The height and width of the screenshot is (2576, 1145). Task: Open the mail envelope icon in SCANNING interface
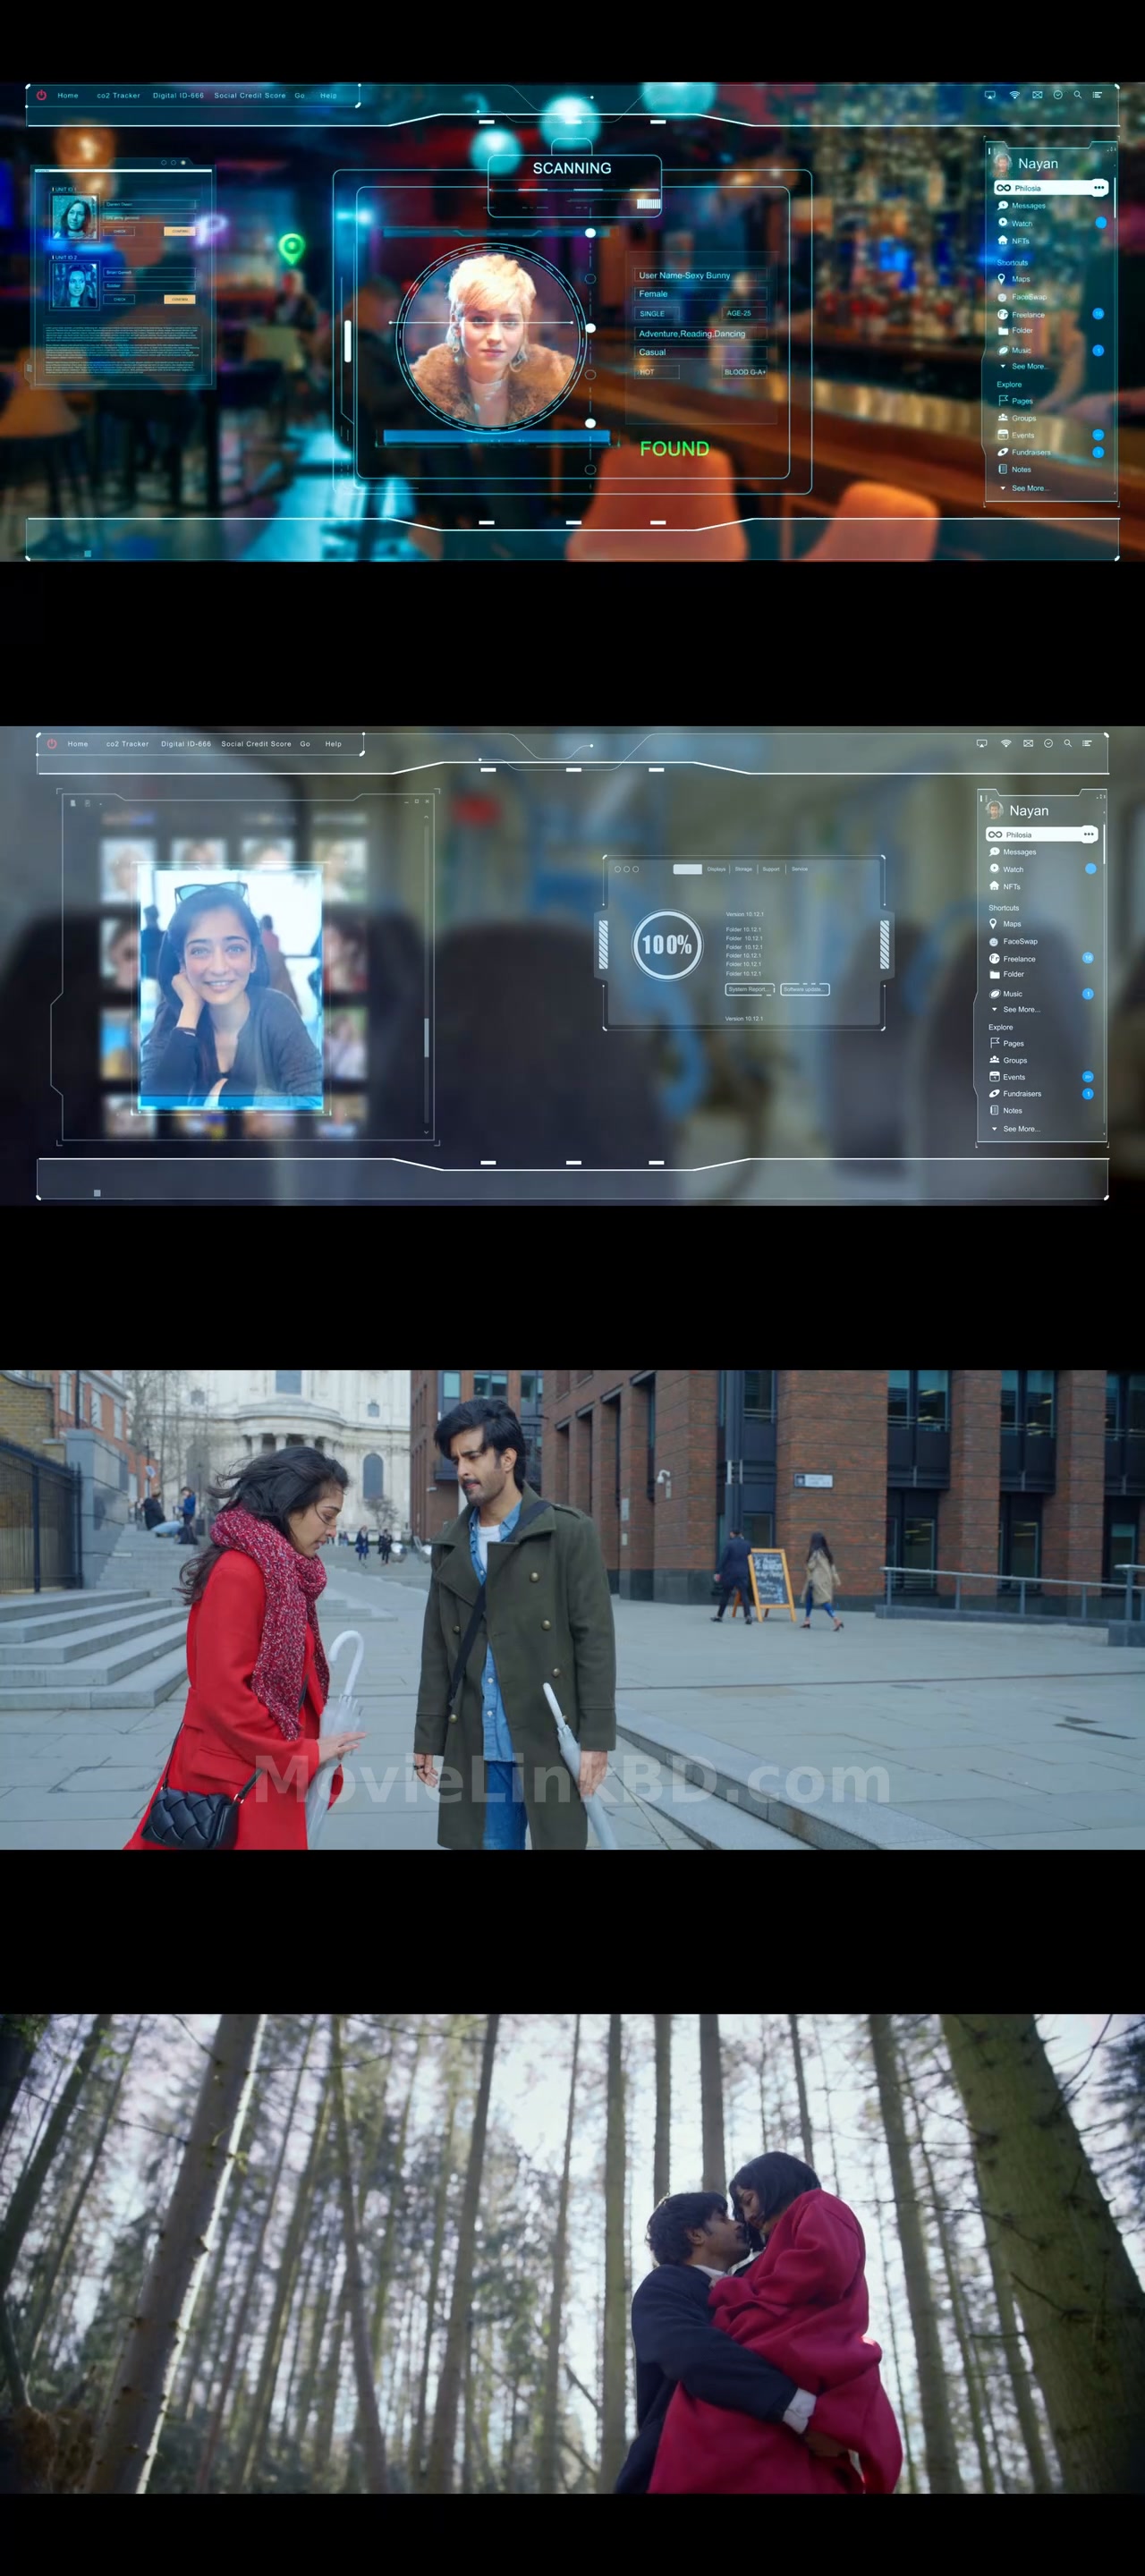click(x=1037, y=95)
